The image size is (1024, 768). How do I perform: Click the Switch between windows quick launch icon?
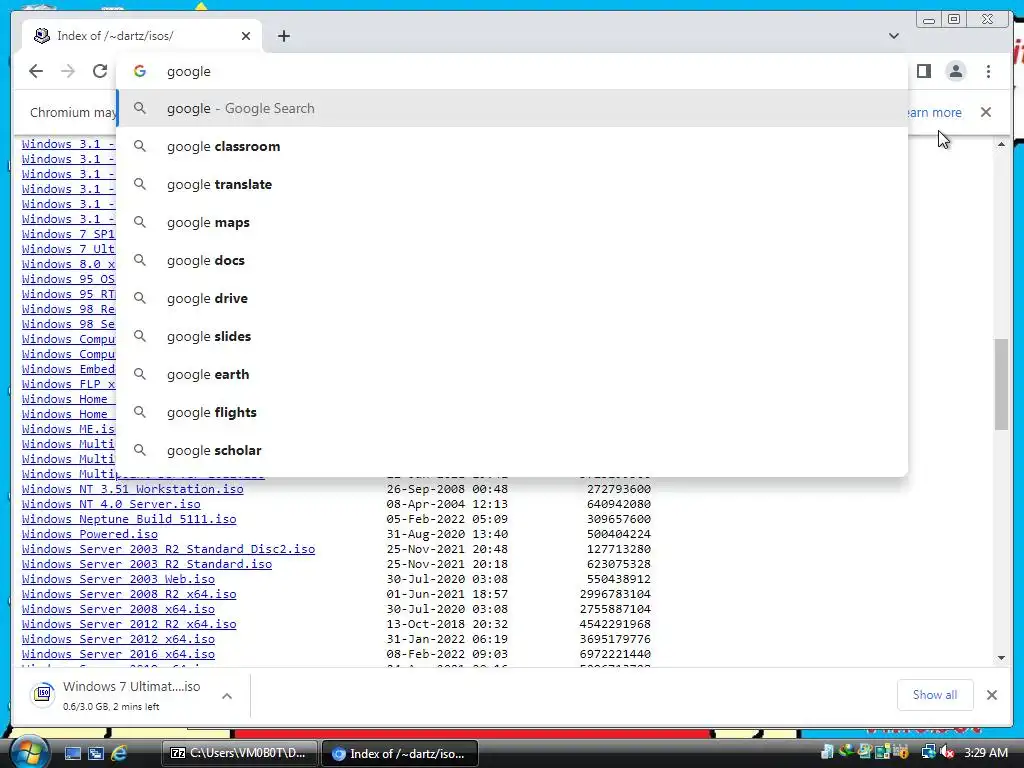(x=95, y=754)
